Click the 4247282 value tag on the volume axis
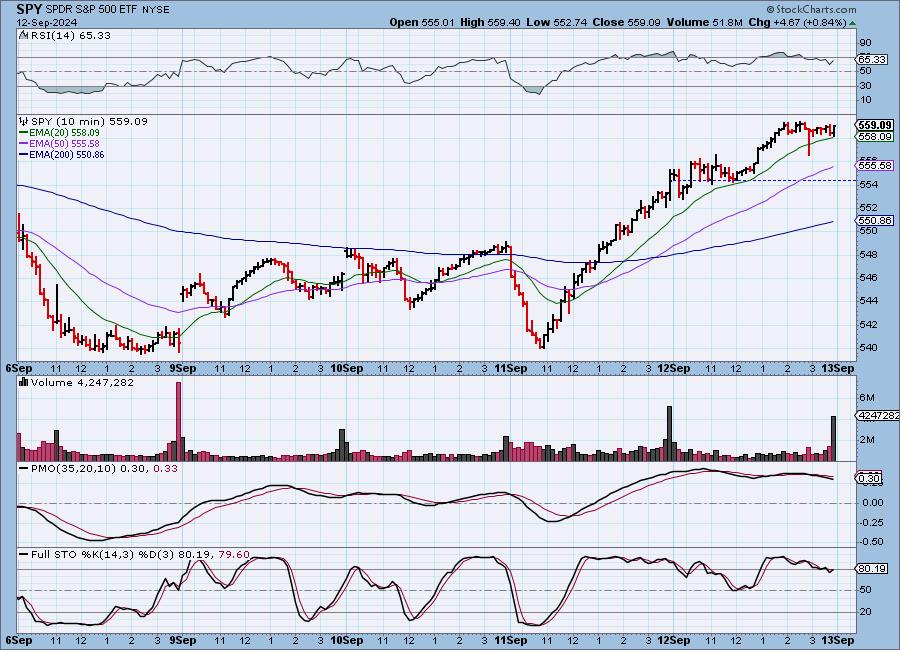The width and height of the screenshot is (900, 650). click(877, 415)
